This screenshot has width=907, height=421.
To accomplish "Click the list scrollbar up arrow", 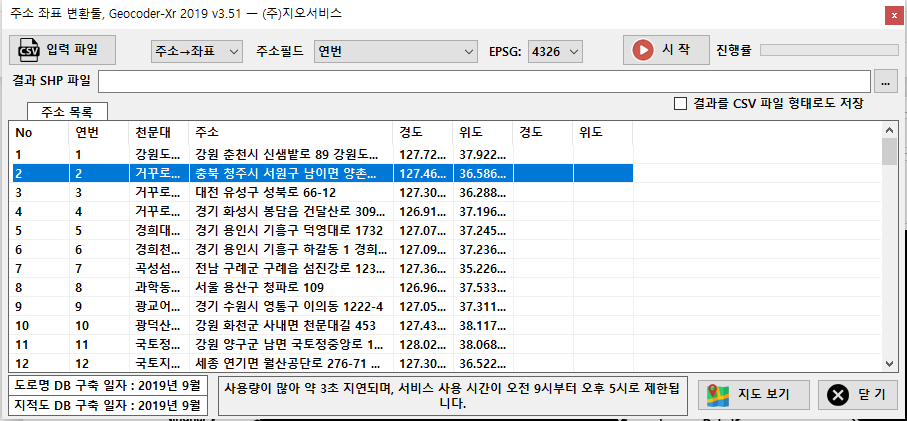I will (x=890, y=130).
